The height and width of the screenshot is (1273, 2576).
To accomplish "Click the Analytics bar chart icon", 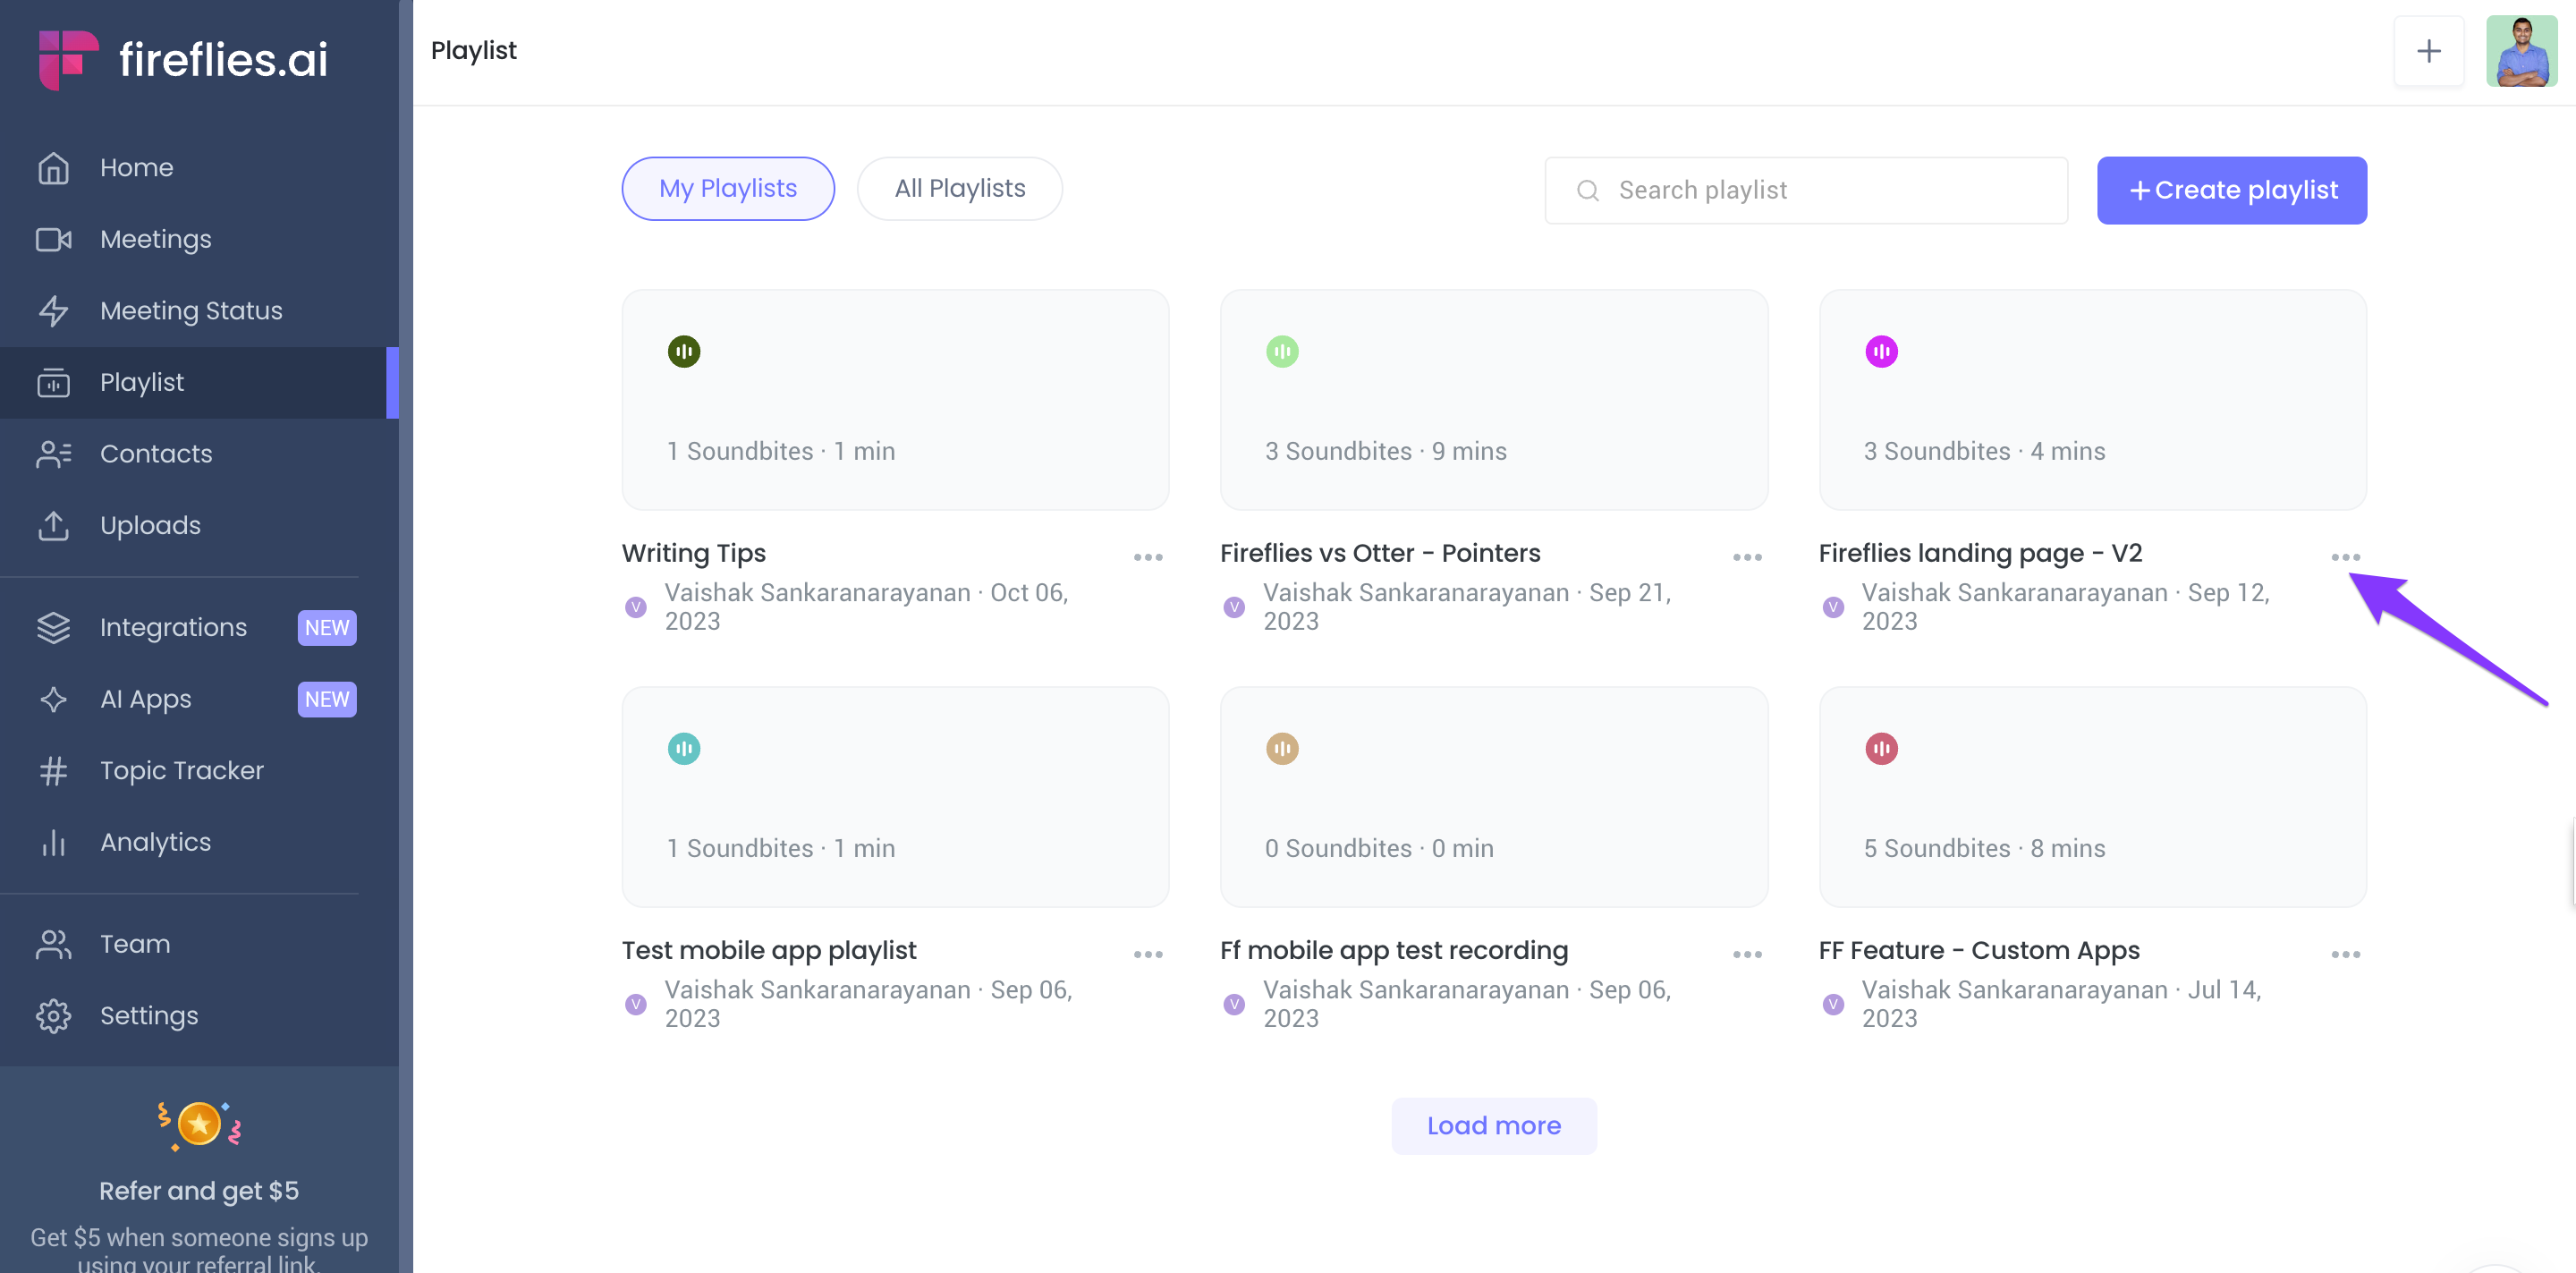I will [53, 842].
